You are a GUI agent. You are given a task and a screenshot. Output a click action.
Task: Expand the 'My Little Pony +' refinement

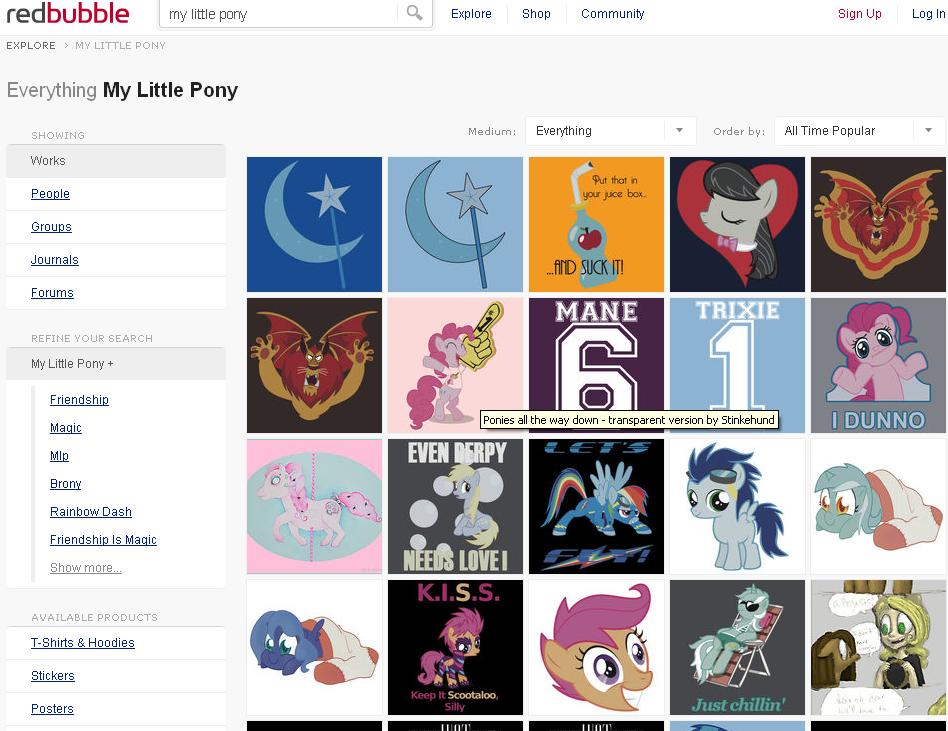[x=72, y=364]
